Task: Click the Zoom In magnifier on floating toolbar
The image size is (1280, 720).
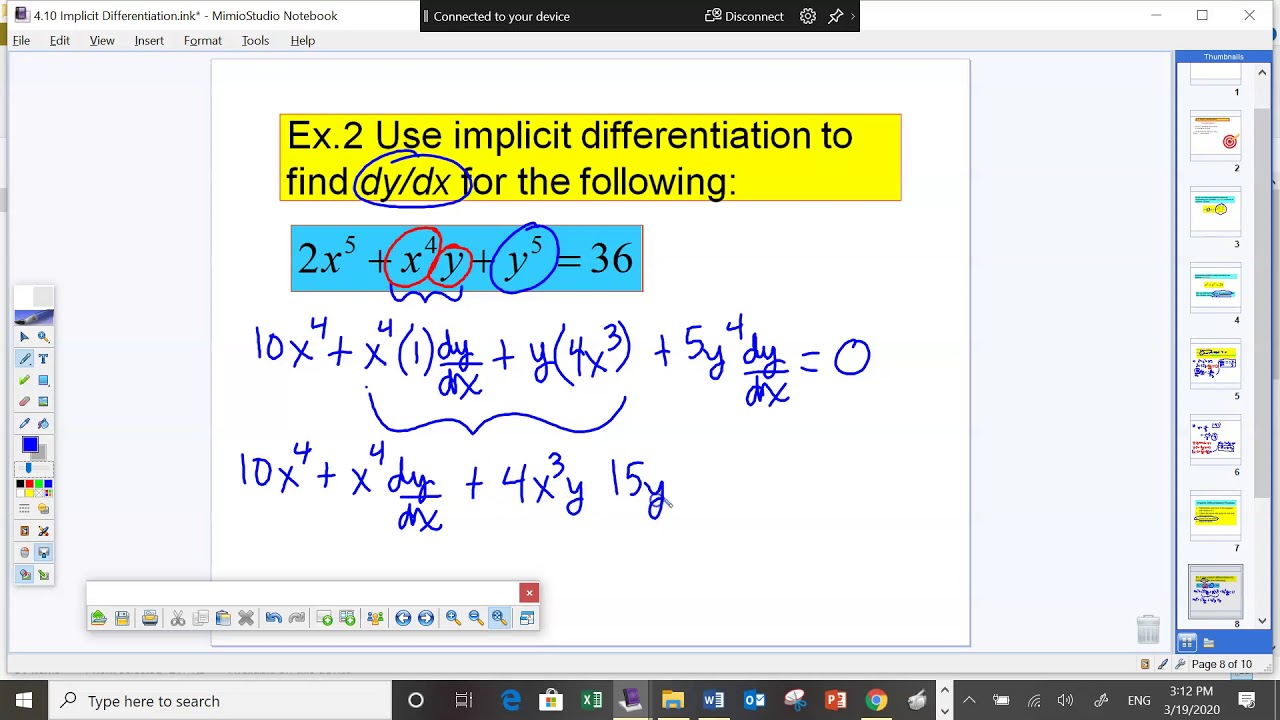Action: tap(453, 618)
